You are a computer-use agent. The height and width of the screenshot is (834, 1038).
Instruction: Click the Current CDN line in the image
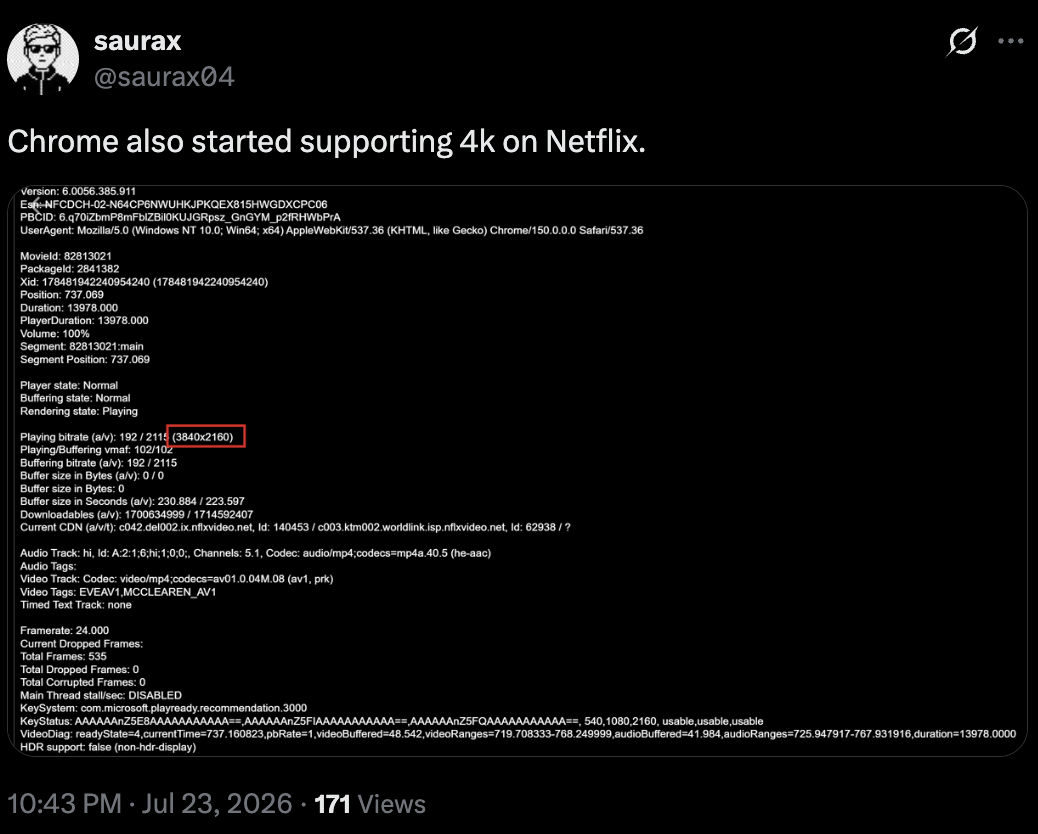[x=295, y=527]
